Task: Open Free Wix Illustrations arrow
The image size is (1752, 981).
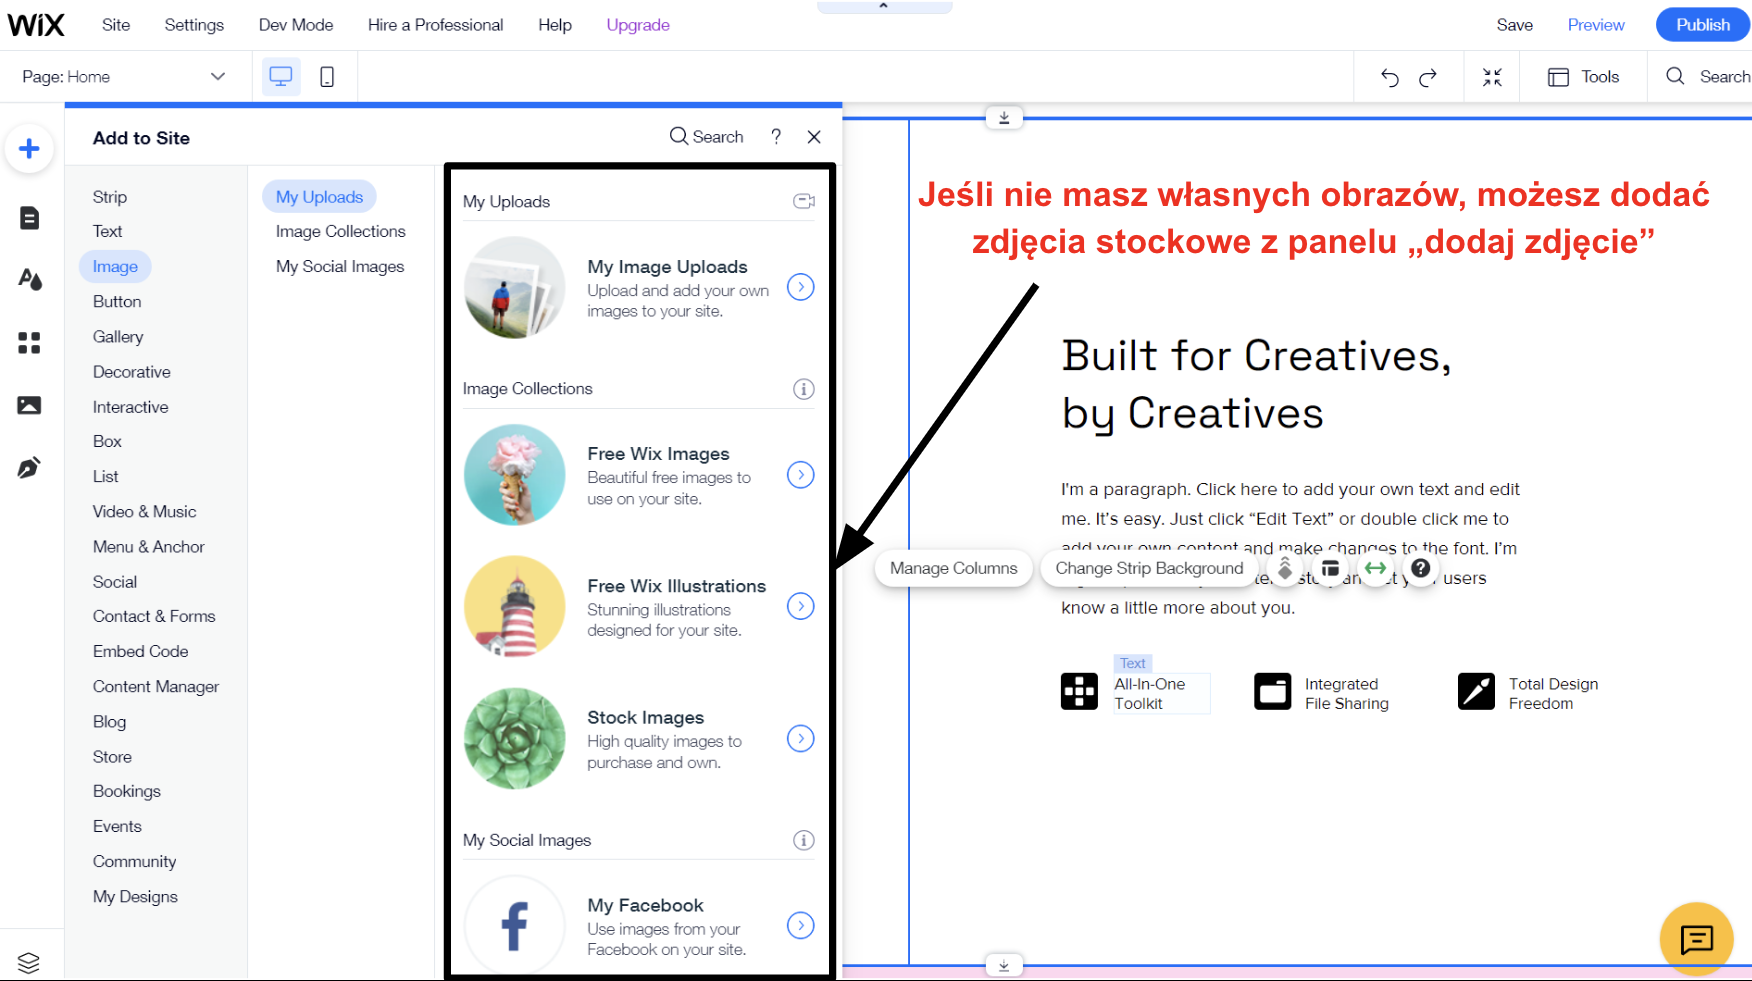Action: pos(801,606)
